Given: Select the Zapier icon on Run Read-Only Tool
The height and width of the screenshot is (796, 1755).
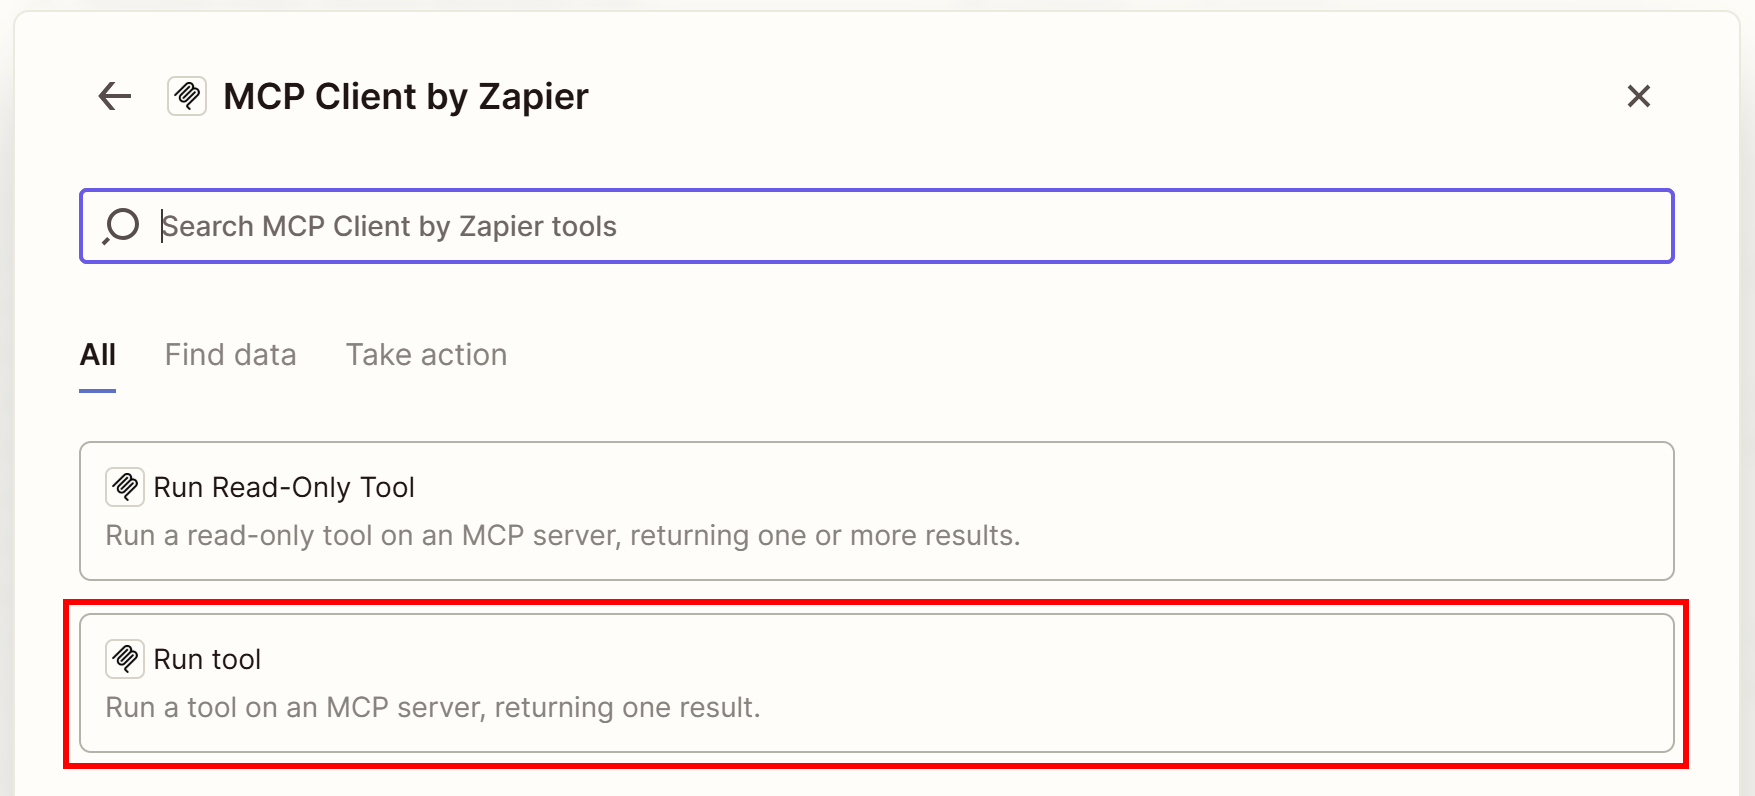Looking at the screenshot, I should click(125, 487).
